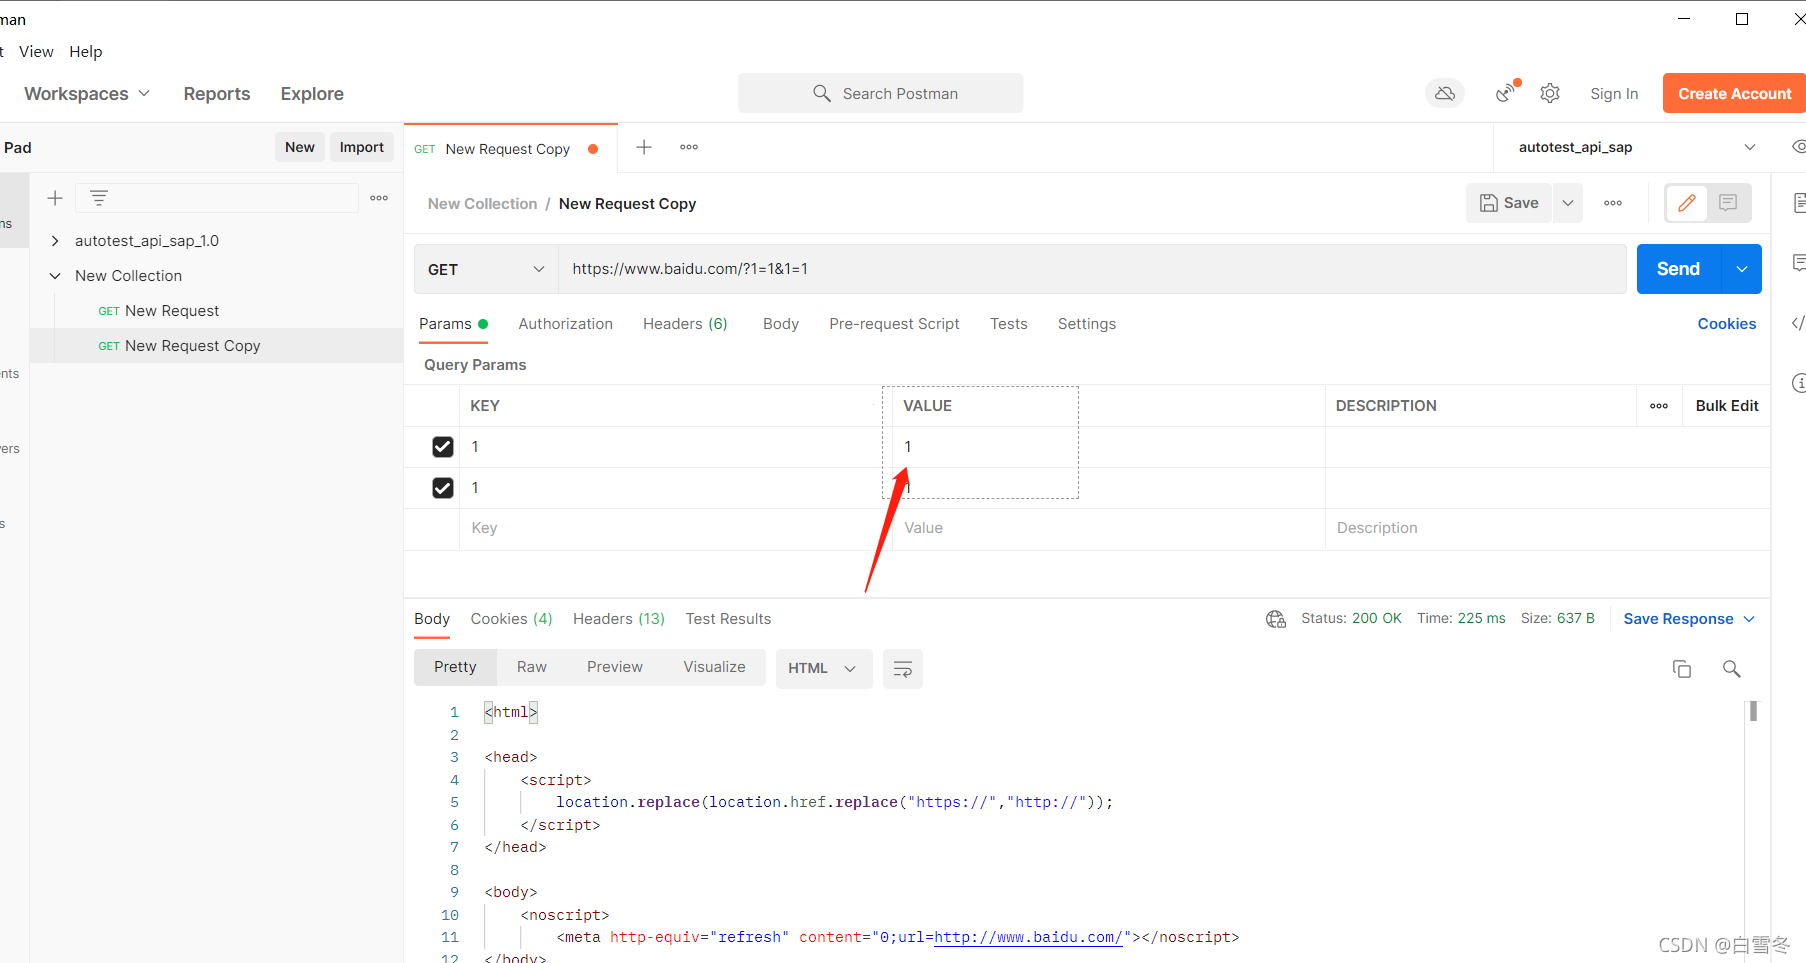1806x963 pixels.
Task: Click the filter collections icon
Action: pyautogui.click(x=98, y=198)
